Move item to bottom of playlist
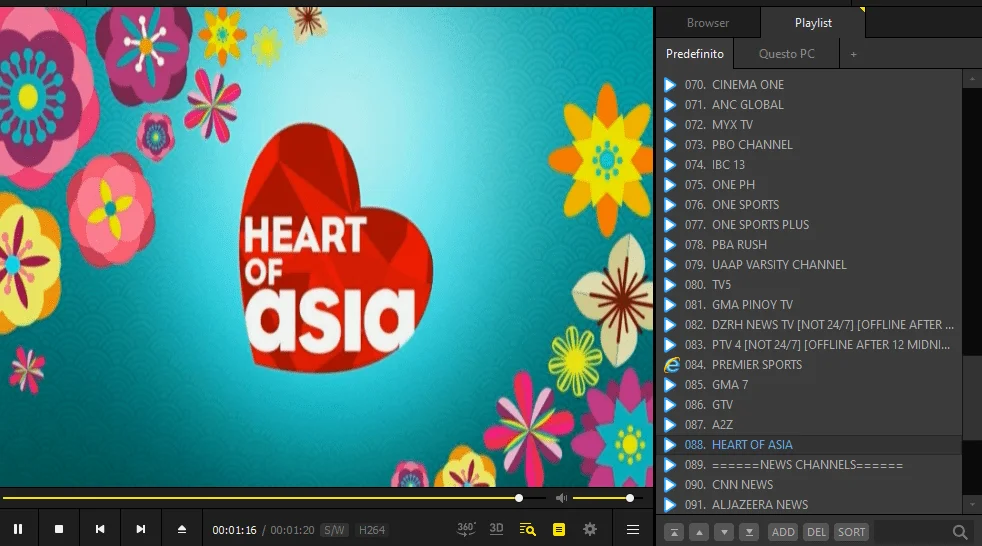 pyautogui.click(x=749, y=532)
